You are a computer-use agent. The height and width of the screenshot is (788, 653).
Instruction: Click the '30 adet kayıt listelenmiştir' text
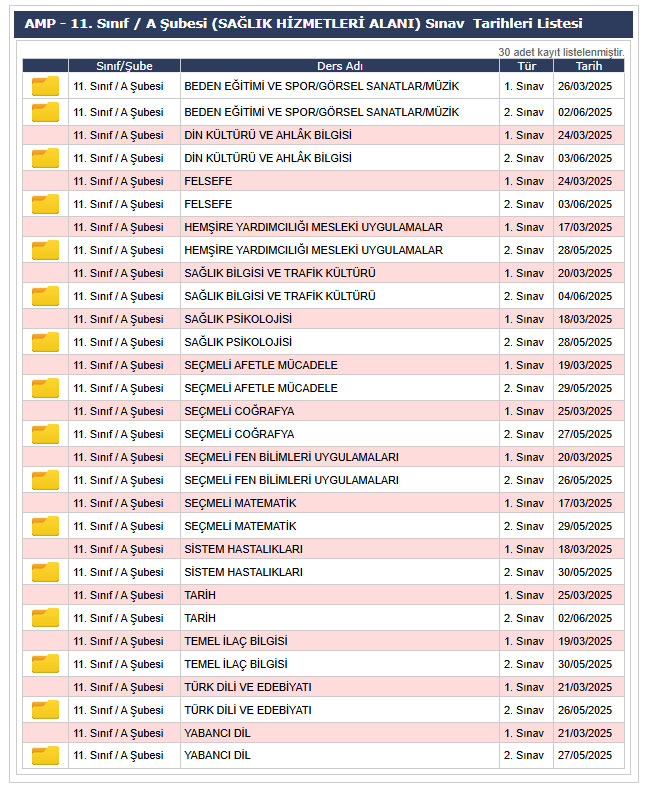tap(560, 51)
